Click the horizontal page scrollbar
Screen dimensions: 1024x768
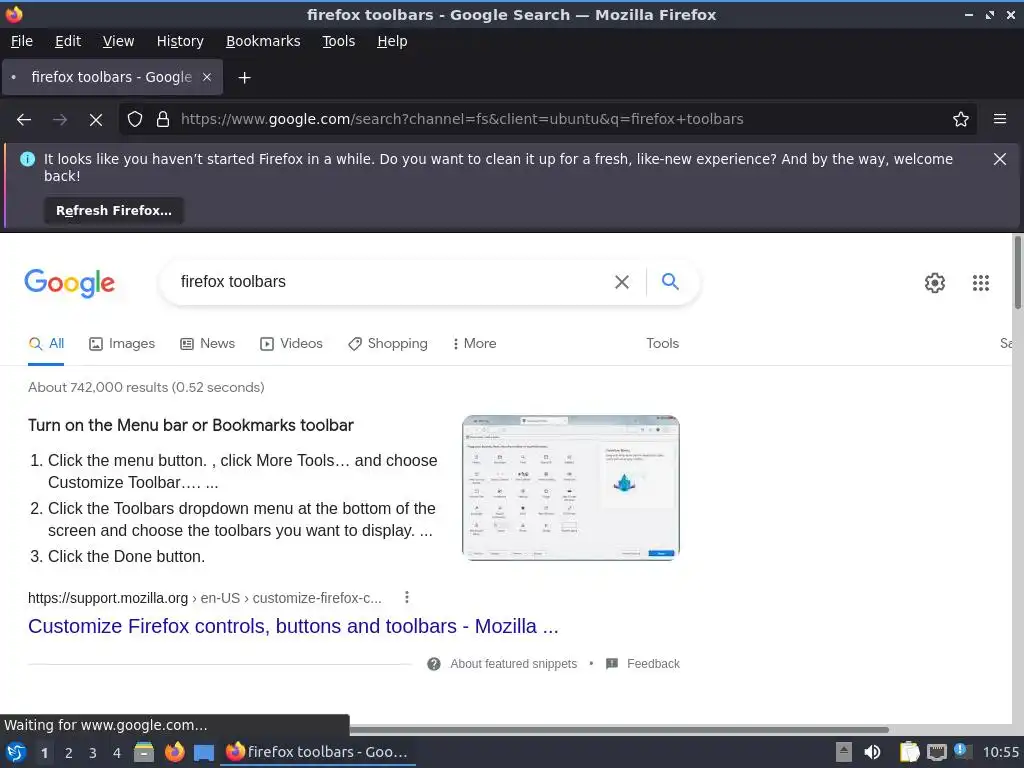pyautogui.click(x=619, y=729)
